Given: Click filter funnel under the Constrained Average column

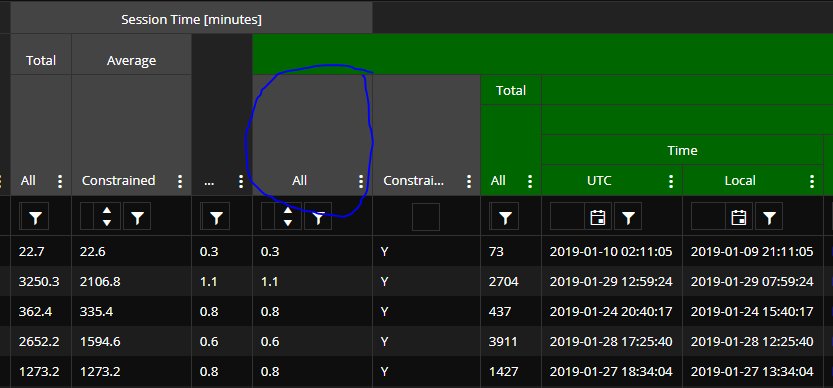Looking at the screenshot, I should pyautogui.click(x=137, y=217).
